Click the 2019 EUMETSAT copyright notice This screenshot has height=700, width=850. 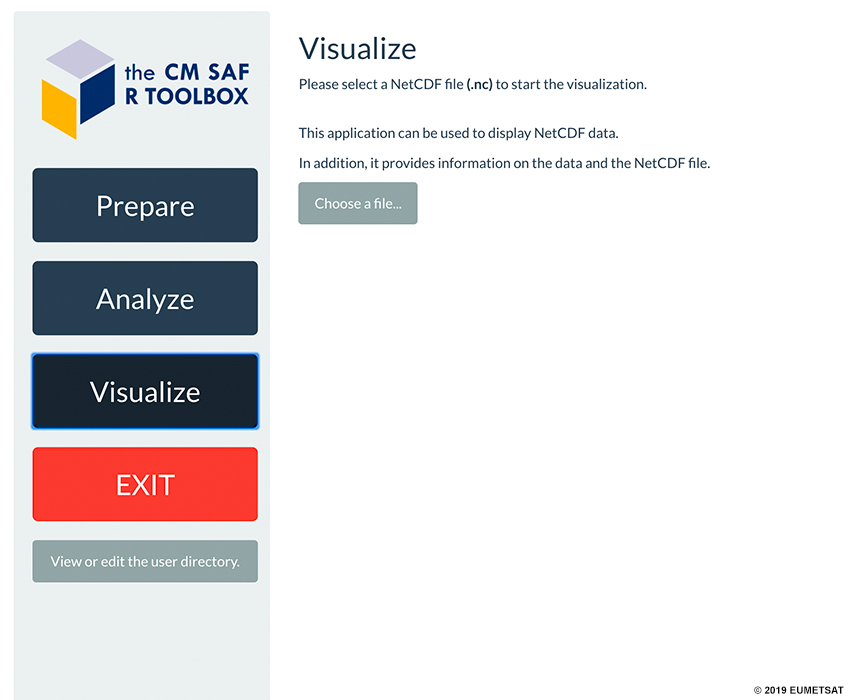tap(799, 690)
